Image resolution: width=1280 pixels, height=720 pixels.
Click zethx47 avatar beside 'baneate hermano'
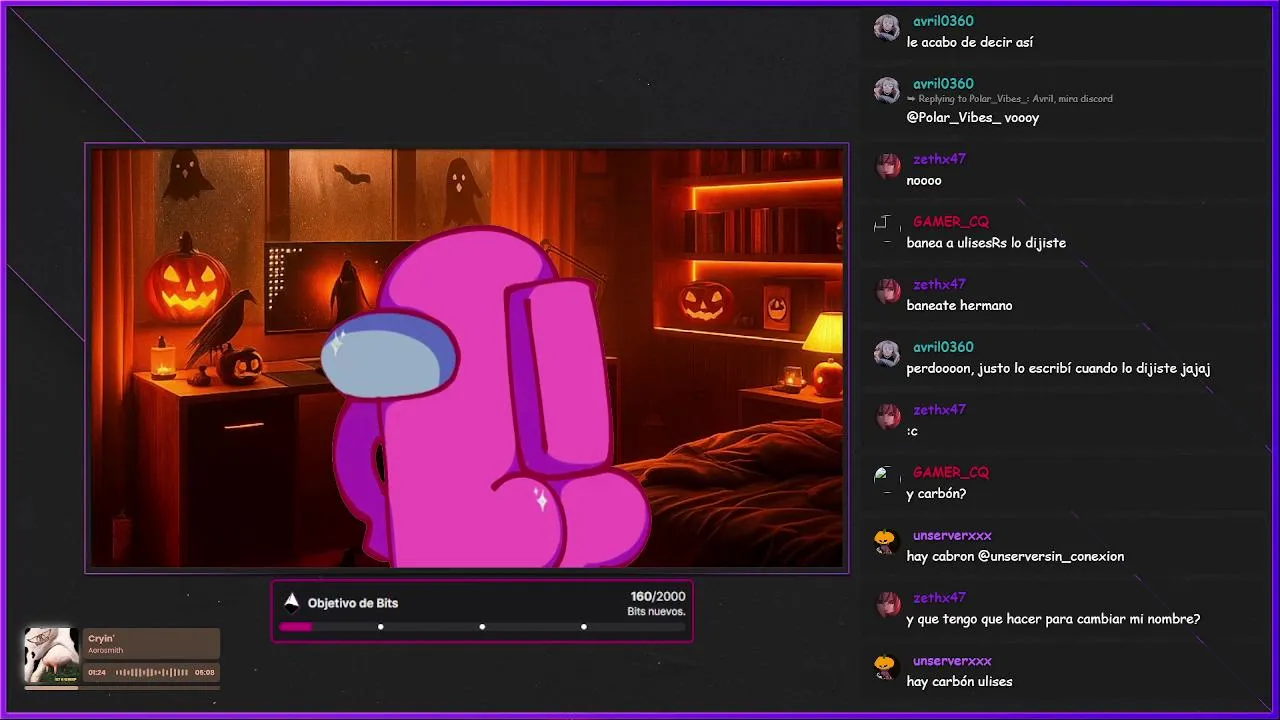pos(886,291)
